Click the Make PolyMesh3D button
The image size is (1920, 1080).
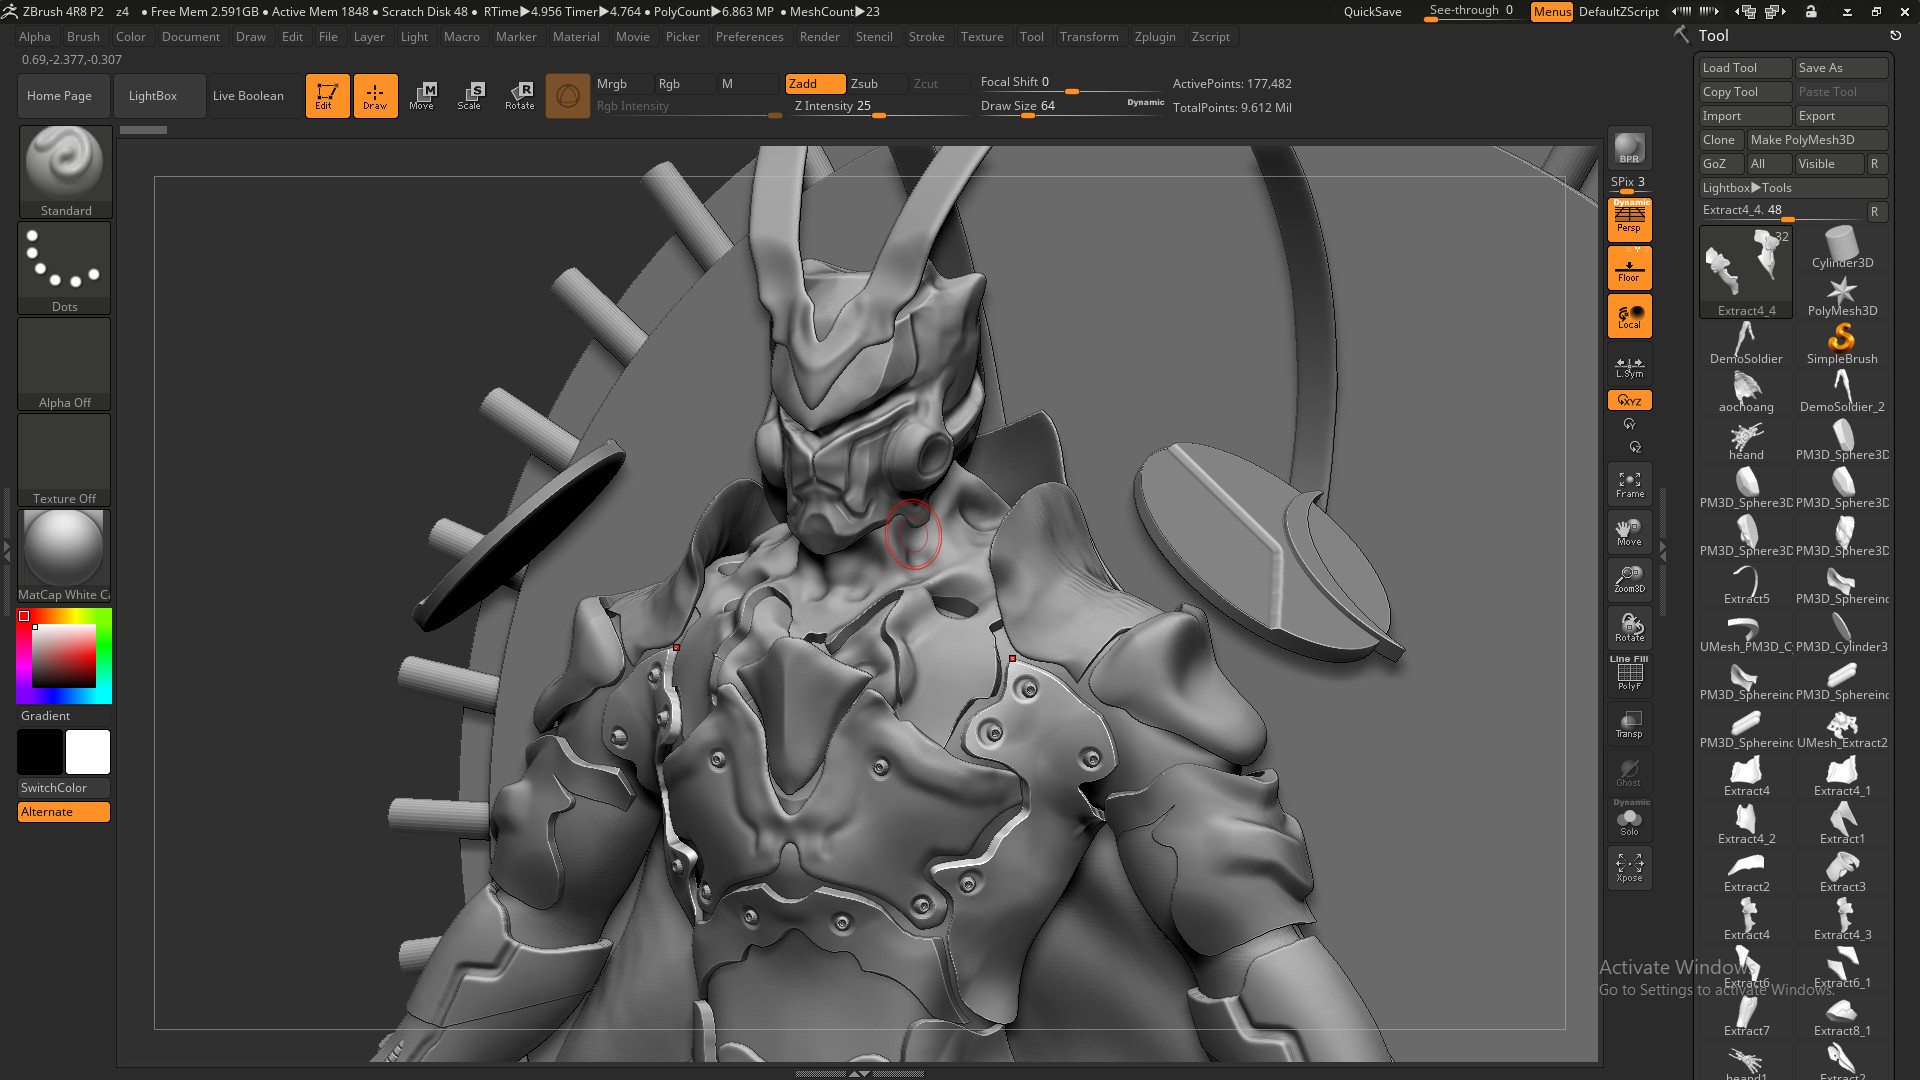(x=1816, y=140)
